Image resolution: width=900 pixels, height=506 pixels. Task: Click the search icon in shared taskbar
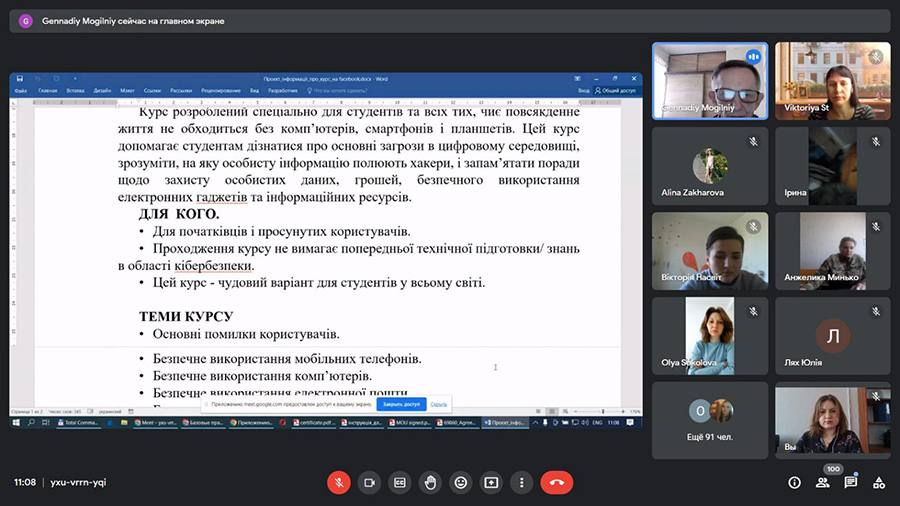[x=31, y=422]
